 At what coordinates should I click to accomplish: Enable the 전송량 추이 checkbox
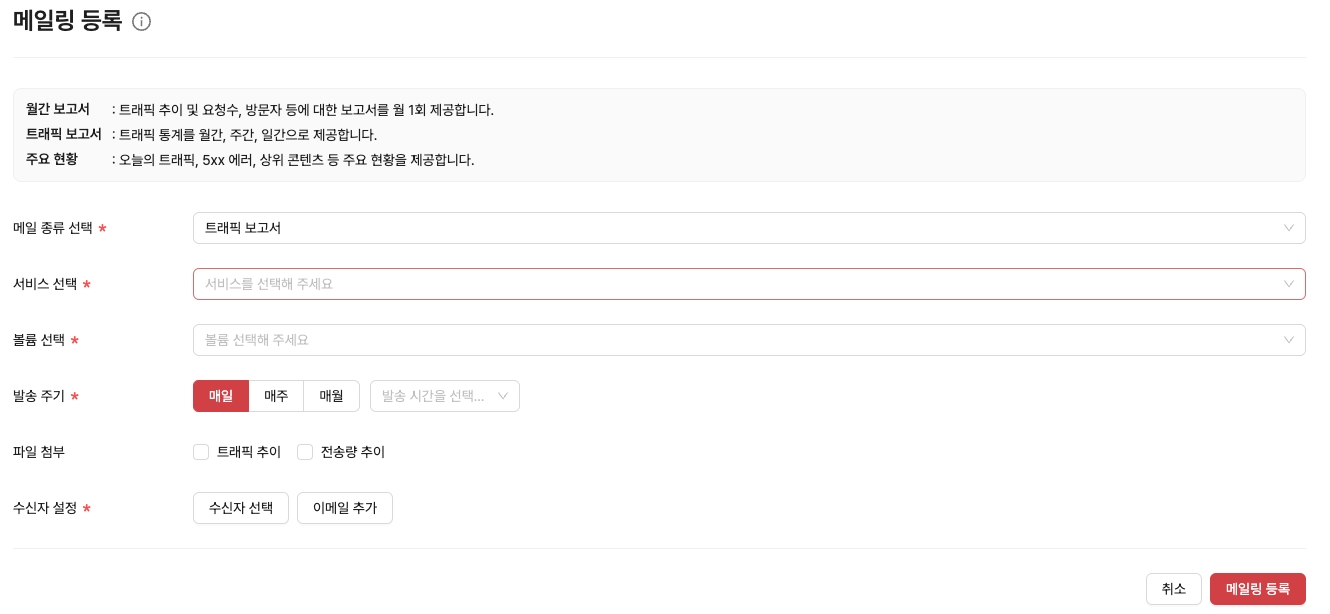tap(305, 452)
